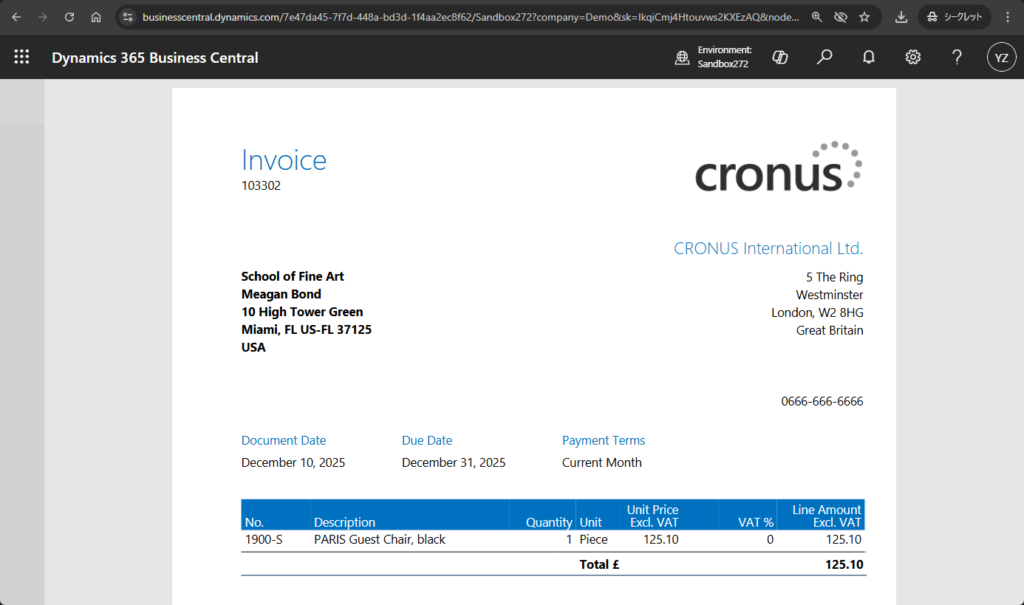Go back with the browser back arrow
The width and height of the screenshot is (1024, 605).
click(x=16, y=17)
